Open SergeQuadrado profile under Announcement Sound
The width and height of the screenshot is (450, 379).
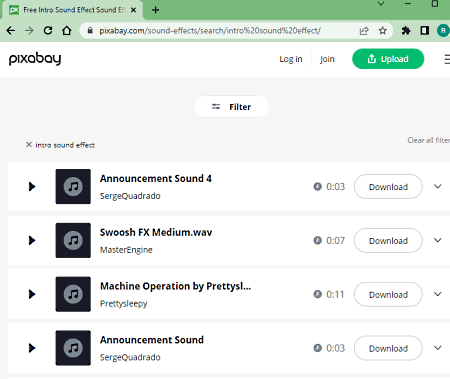tap(130, 357)
